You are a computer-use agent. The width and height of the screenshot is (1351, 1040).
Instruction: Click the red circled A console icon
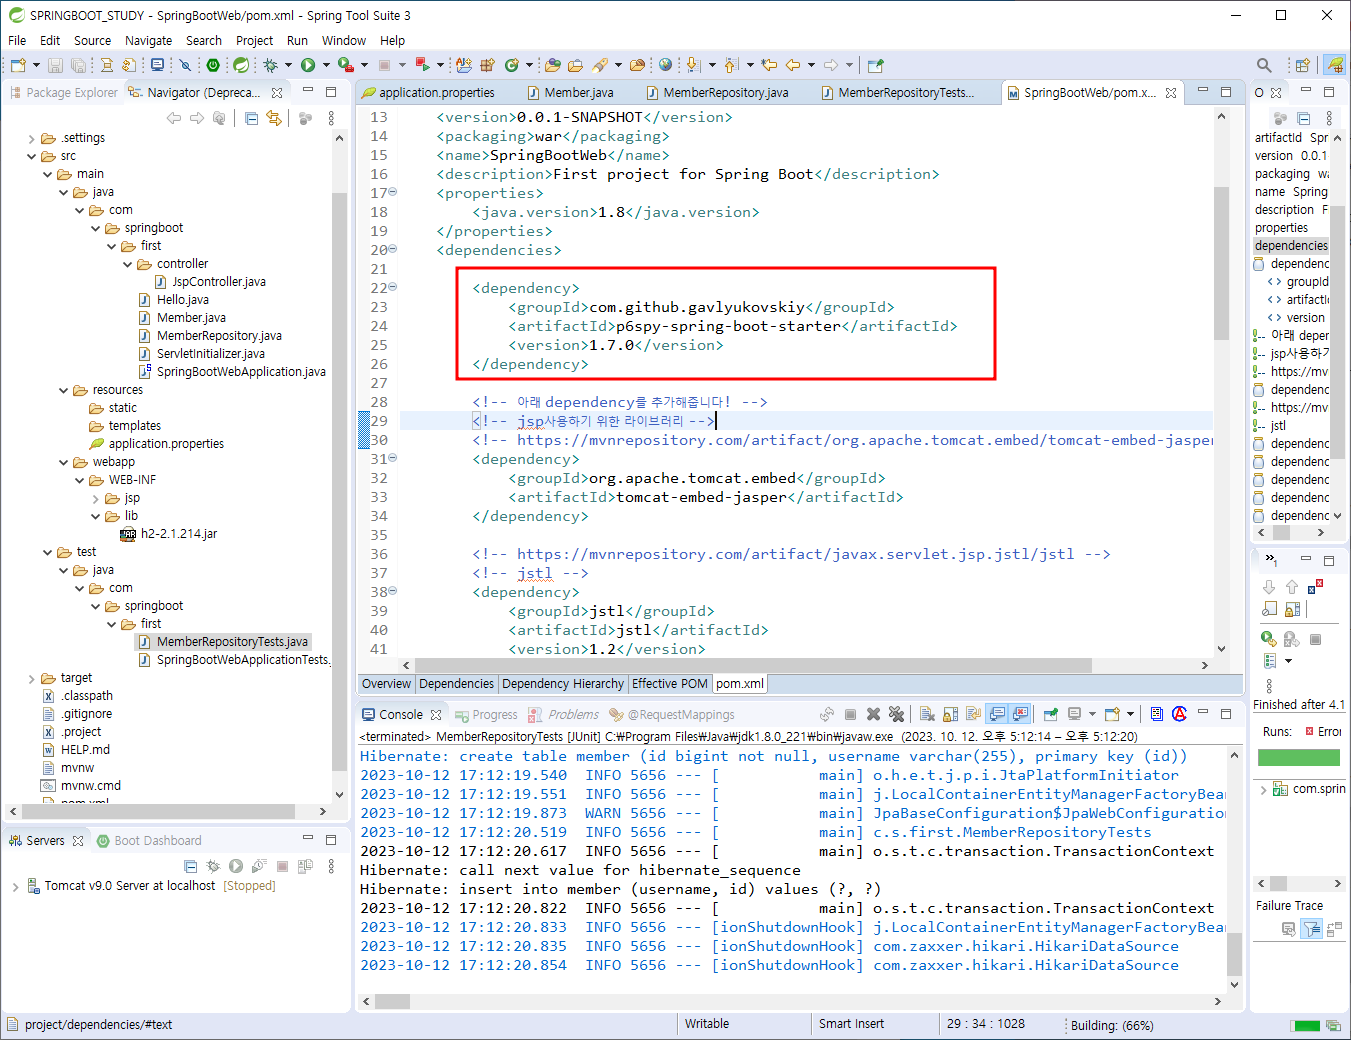tap(1179, 714)
